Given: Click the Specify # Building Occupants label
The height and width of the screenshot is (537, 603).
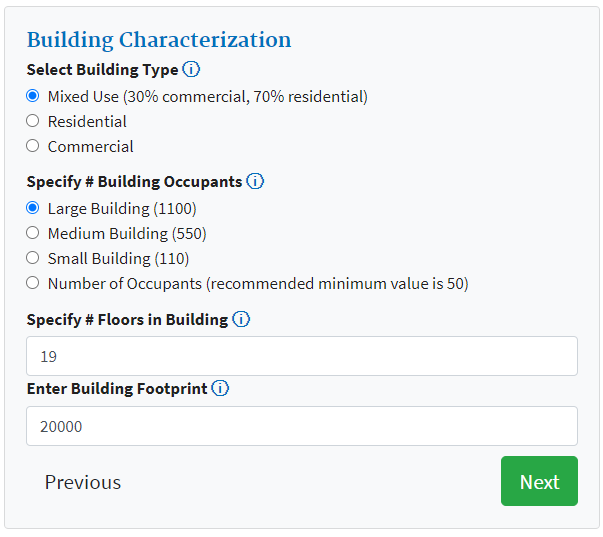Looking at the screenshot, I should [134, 182].
